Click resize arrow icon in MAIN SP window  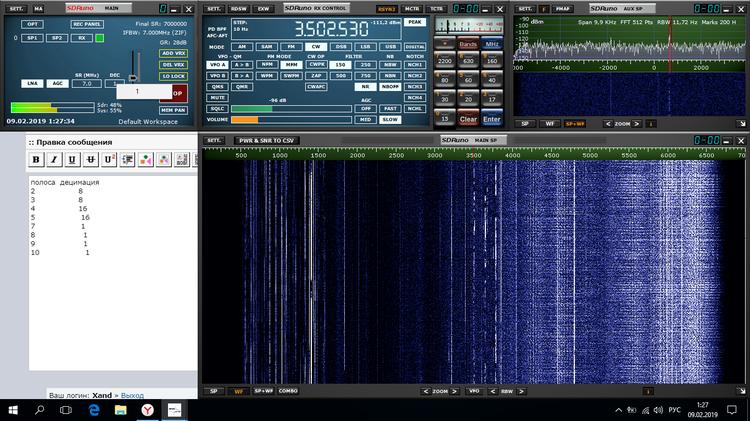[x=741, y=391]
